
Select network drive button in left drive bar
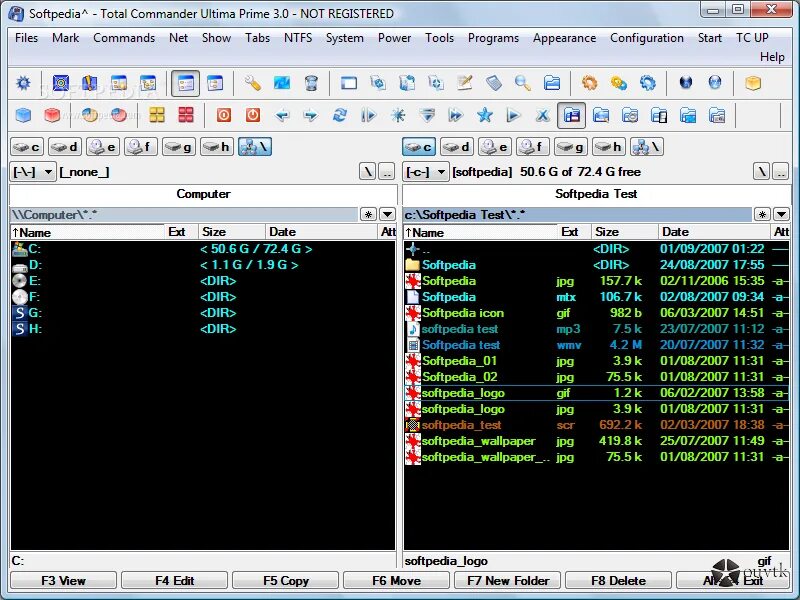(x=255, y=147)
